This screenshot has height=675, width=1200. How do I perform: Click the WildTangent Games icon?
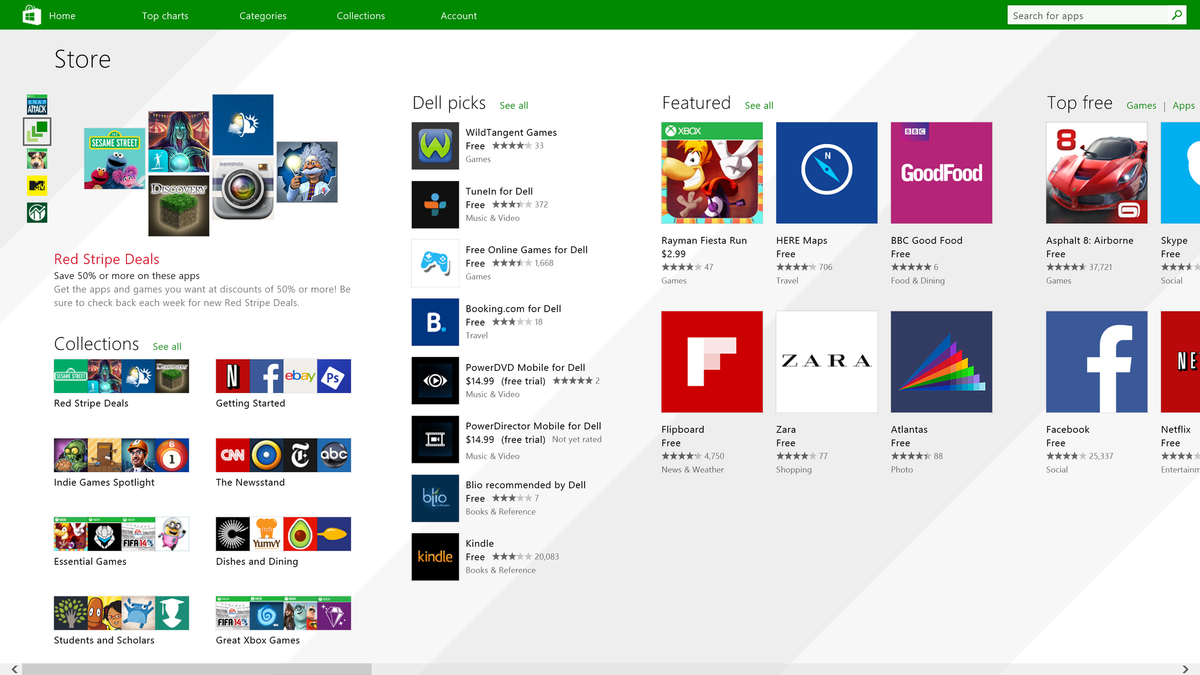coord(434,145)
